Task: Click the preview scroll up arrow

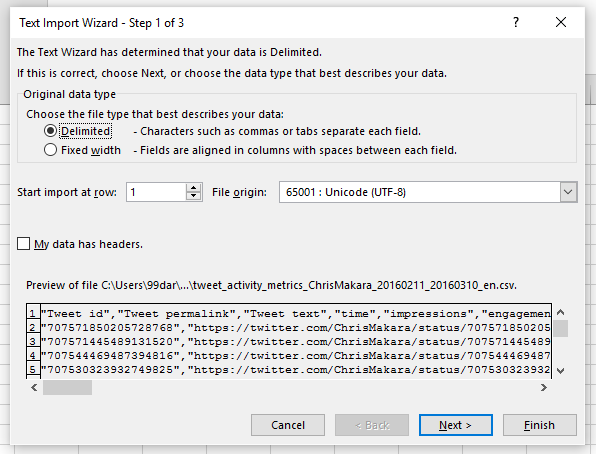Action: (560, 313)
